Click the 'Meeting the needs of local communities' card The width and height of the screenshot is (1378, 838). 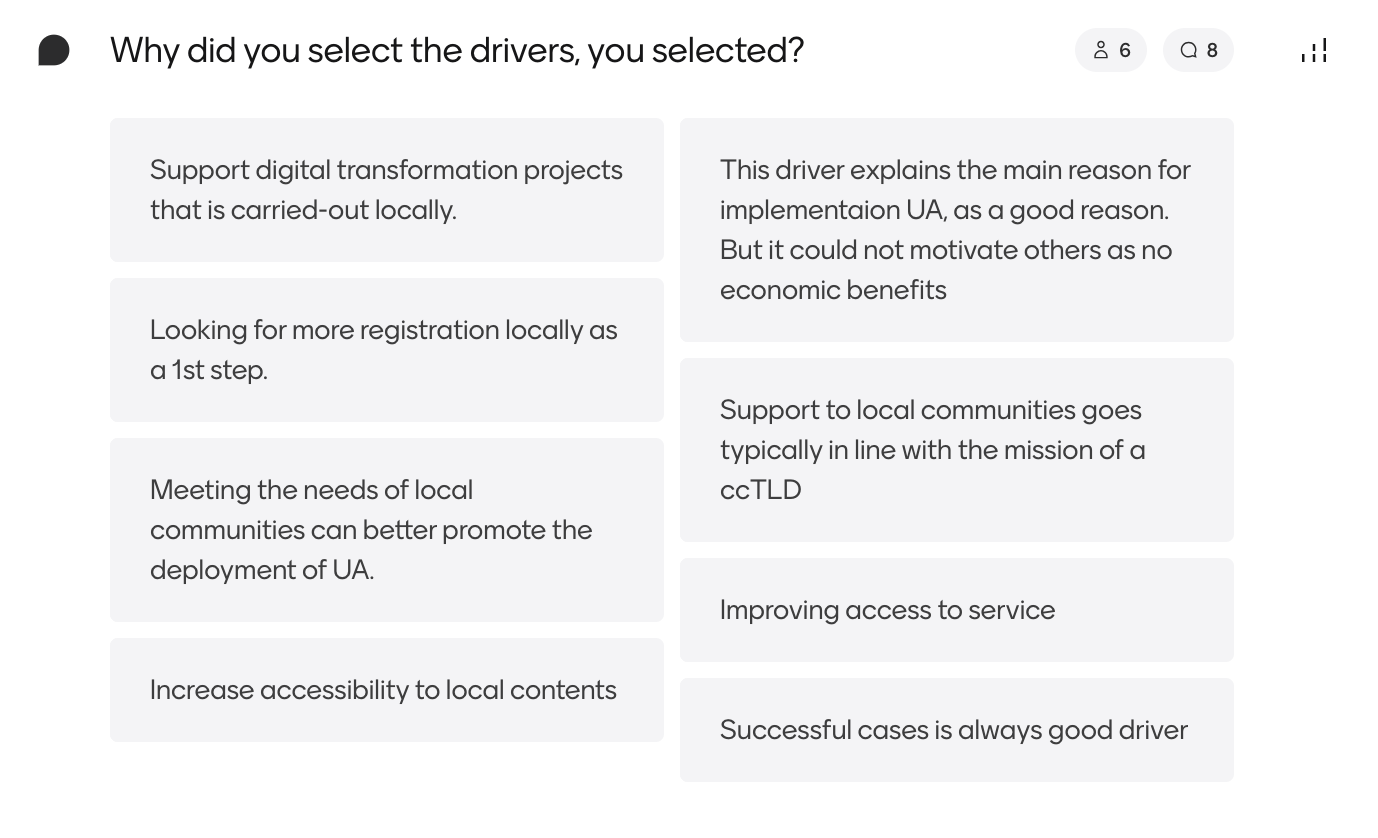coord(387,530)
